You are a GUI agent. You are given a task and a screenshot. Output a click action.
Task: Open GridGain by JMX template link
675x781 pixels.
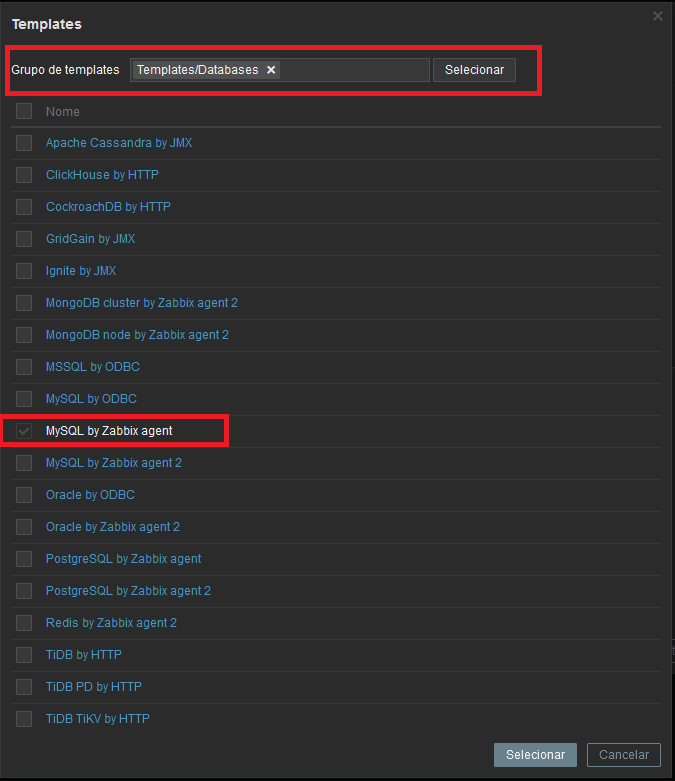[90, 239]
